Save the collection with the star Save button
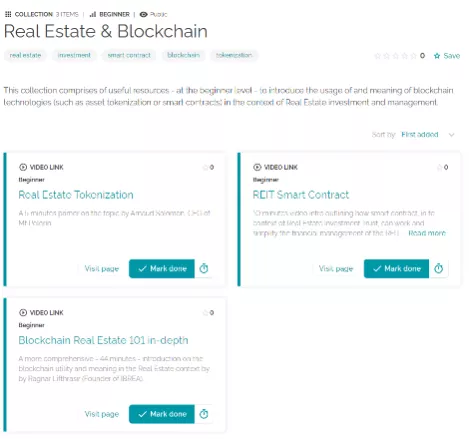Viewport: 470px width, 440px height. (x=447, y=56)
